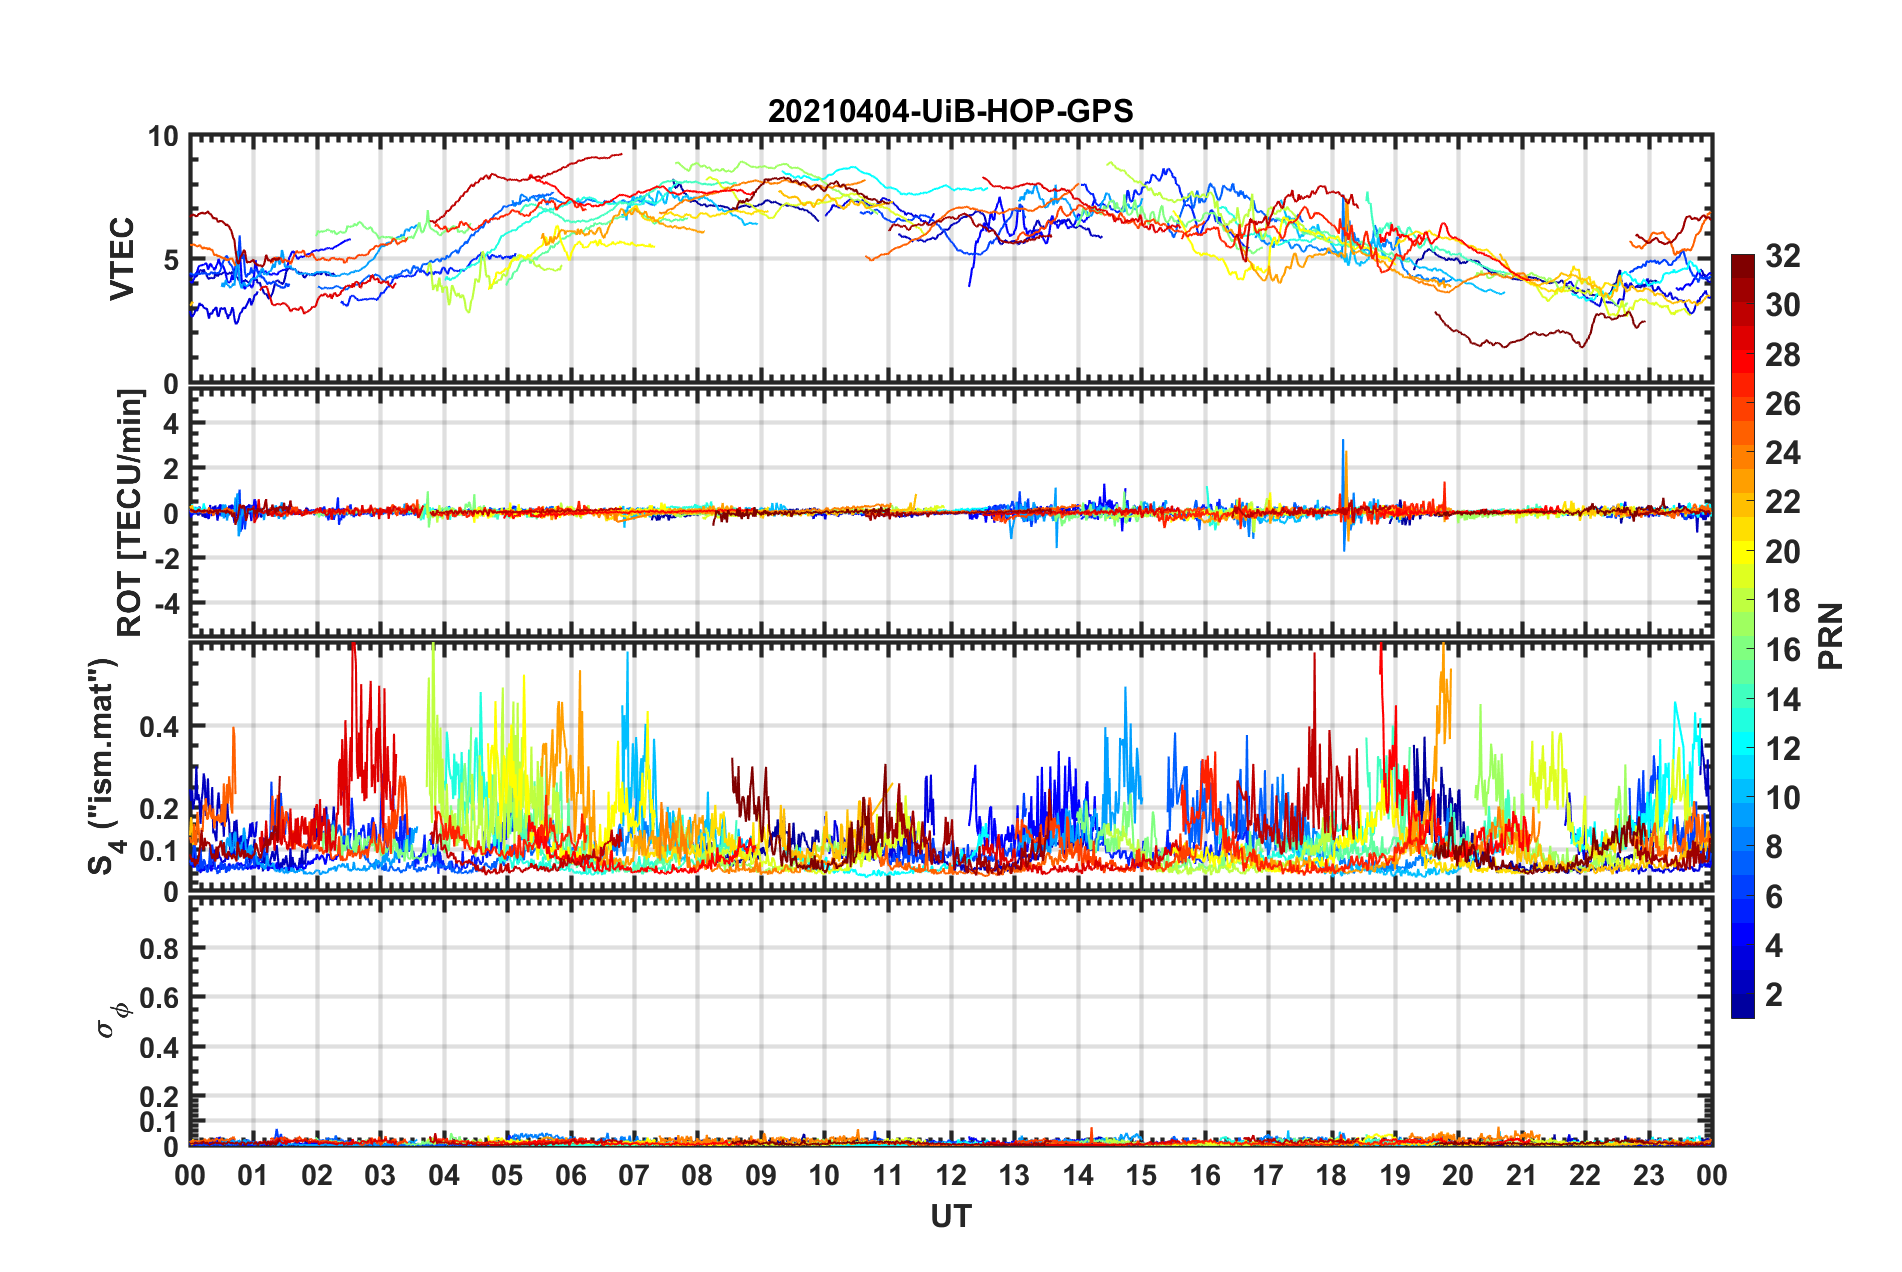Select the "24" label on the PRN colorbar
This screenshot has height=1272, width=1902.
[x=1782, y=453]
